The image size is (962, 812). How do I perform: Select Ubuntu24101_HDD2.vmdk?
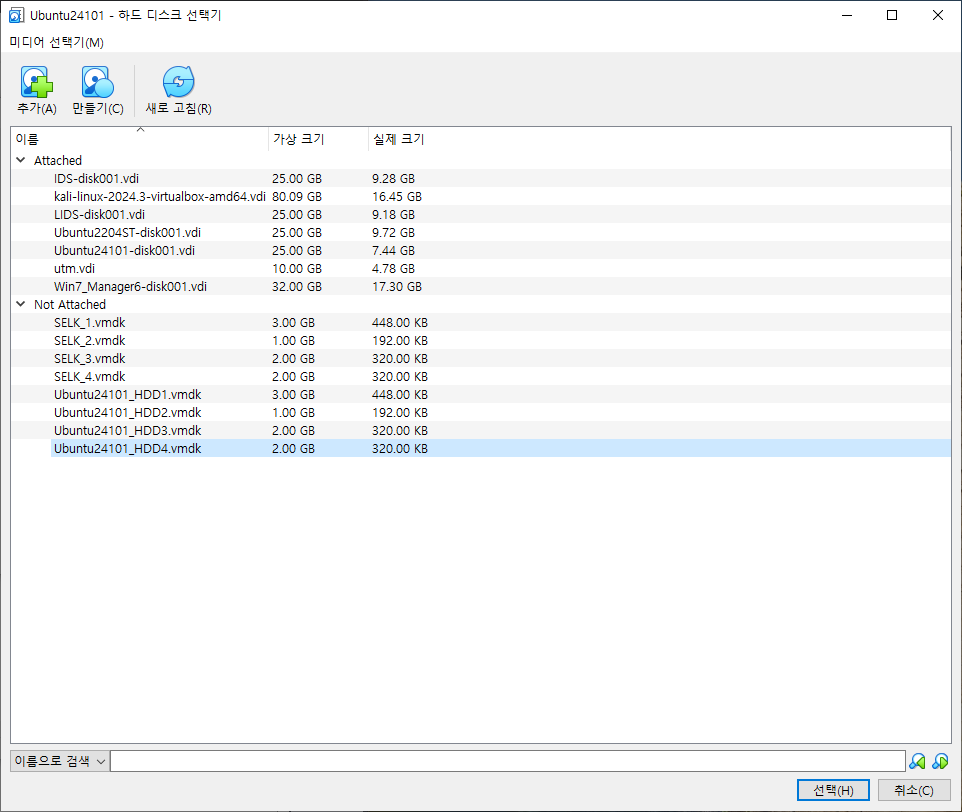pyautogui.click(x=128, y=413)
